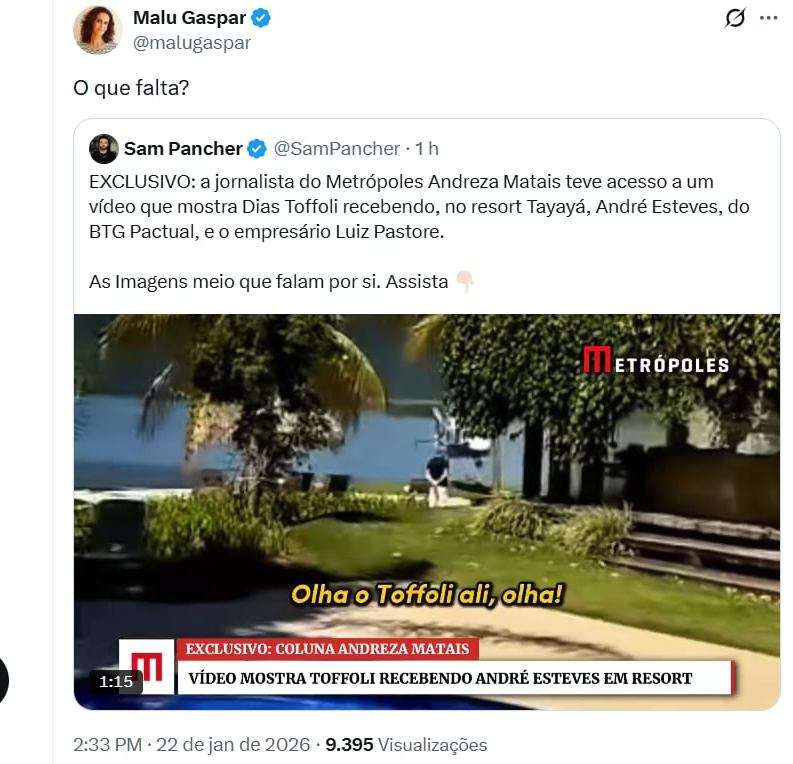This screenshot has height=764, width=793.
Task: Click the 1:15 video duration badge
Action: pyautogui.click(x=116, y=682)
